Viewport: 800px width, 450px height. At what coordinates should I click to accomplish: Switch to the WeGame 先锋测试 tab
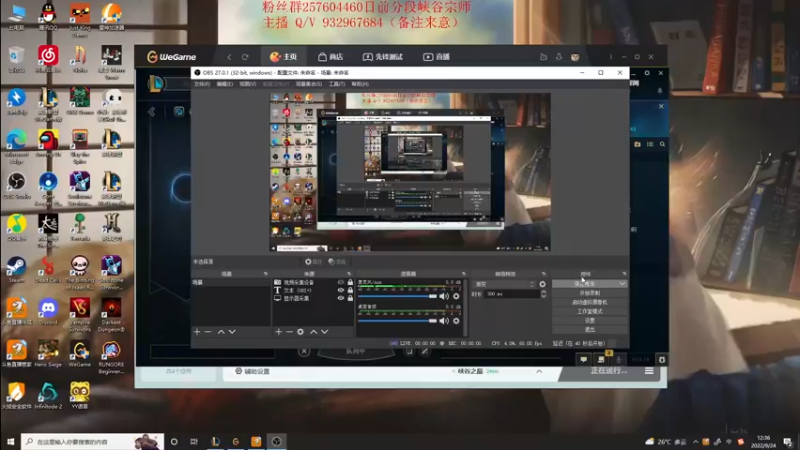click(x=383, y=57)
